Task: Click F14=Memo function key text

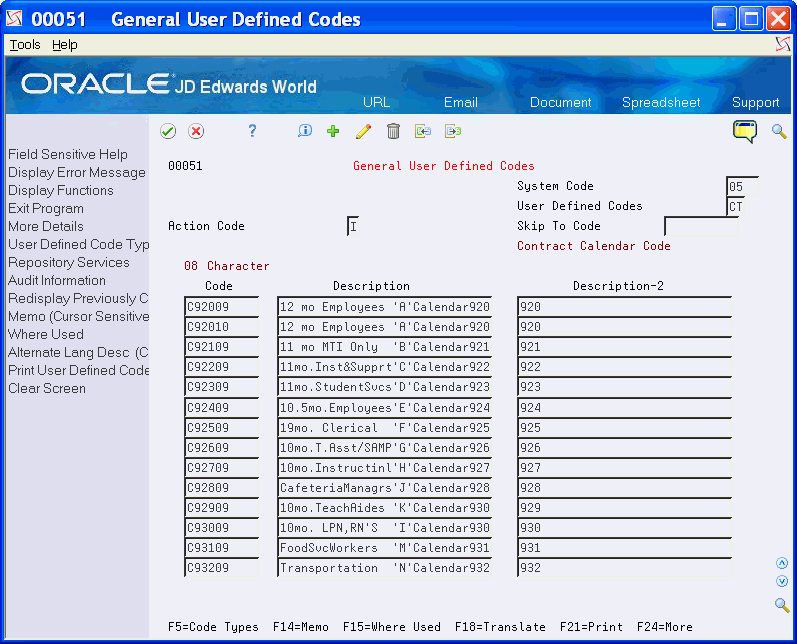Action: (x=300, y=627)
